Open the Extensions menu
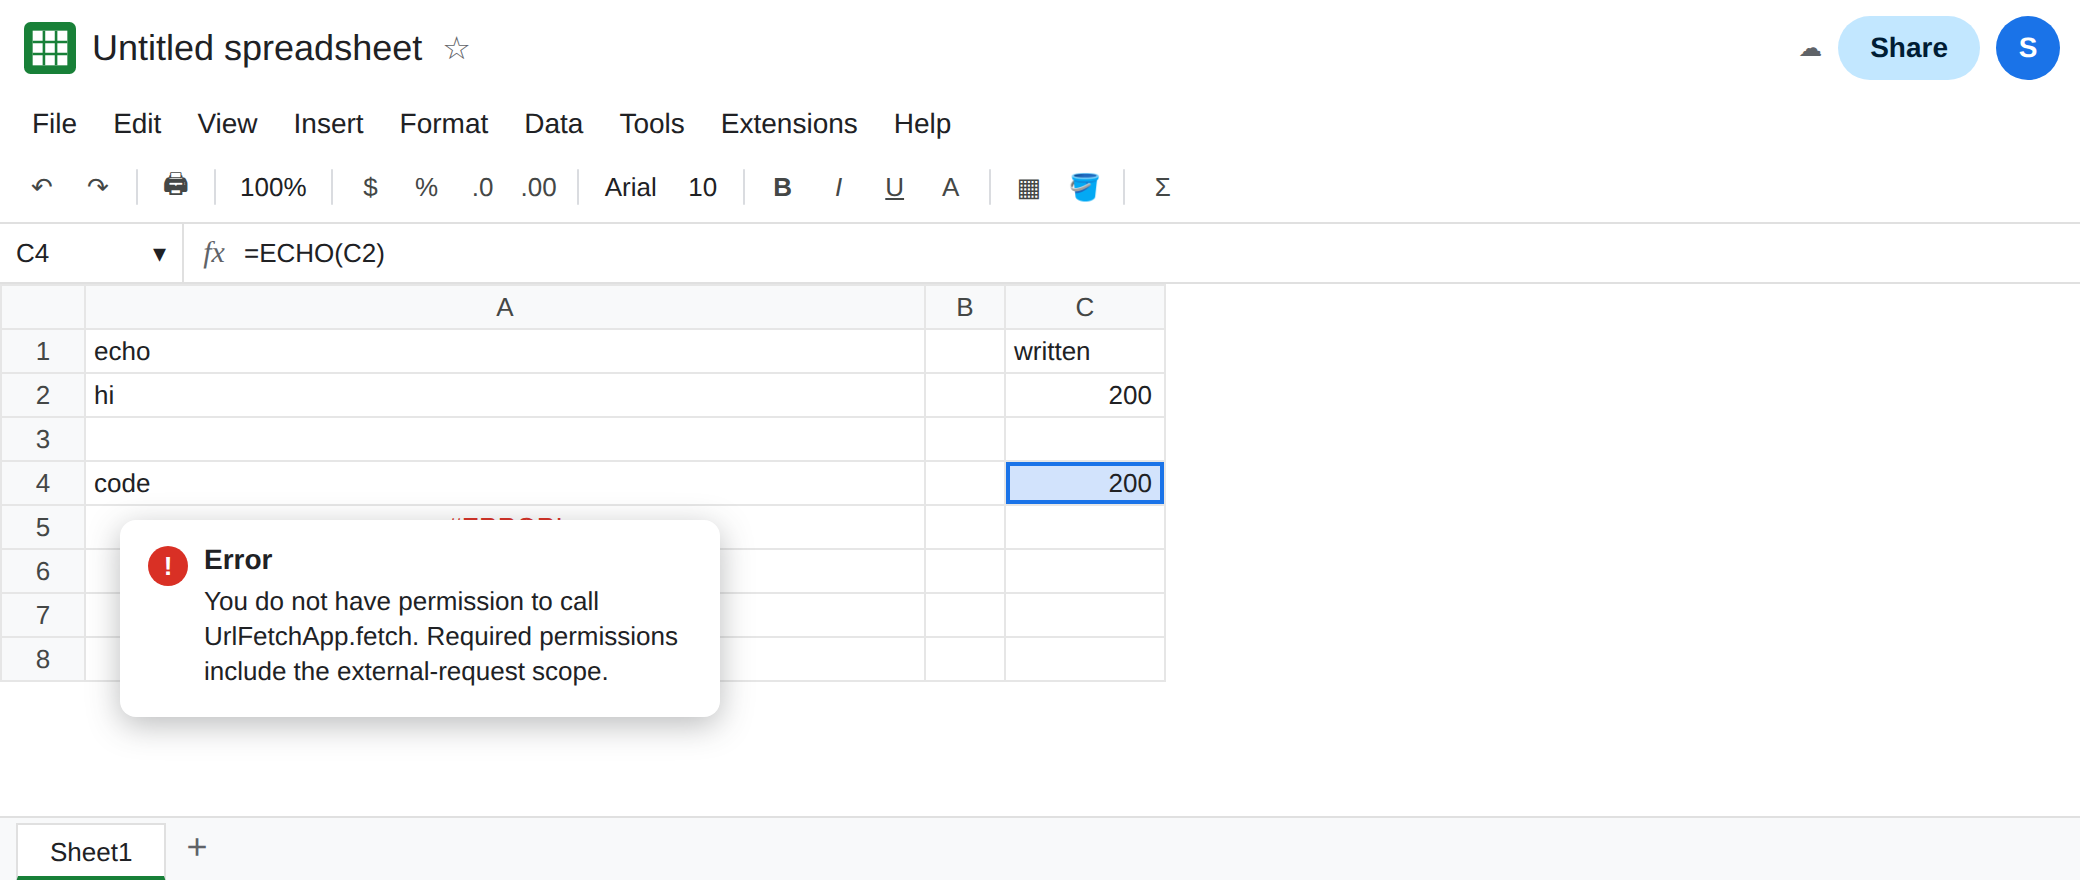 point(789,123)
